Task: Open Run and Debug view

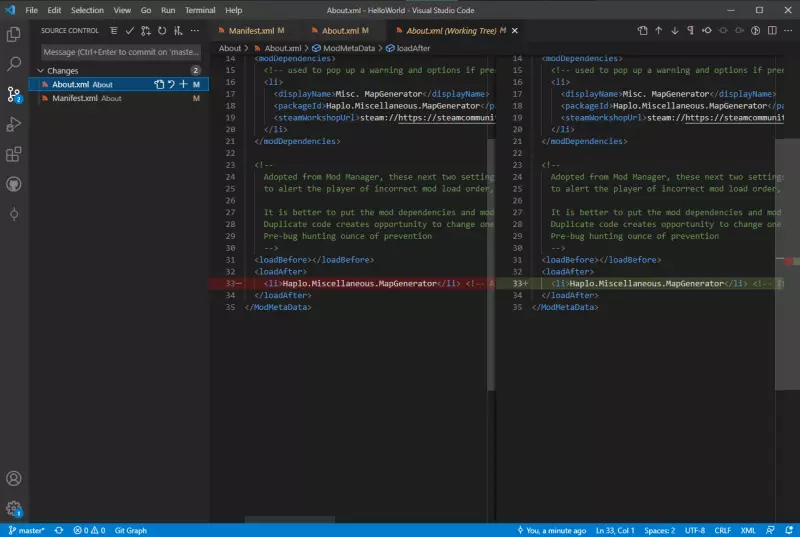Action: 14,124
